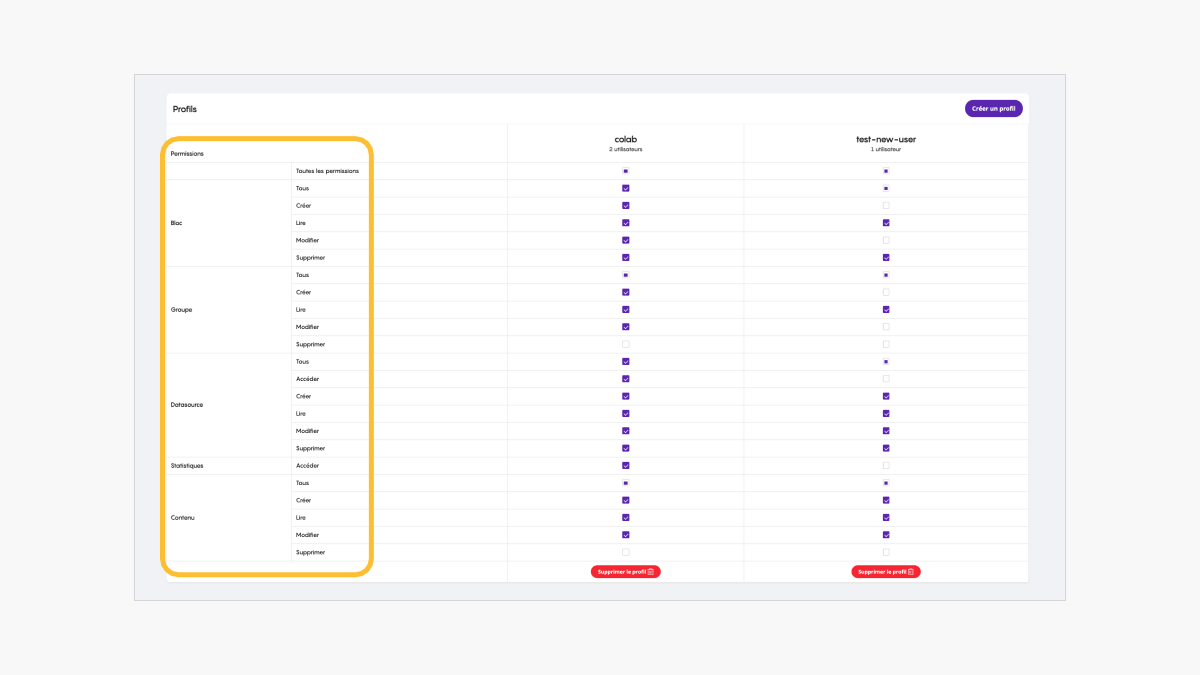The height and width of the screenshot is (675, 1200).
Task: Toggle "Toutes les permissions" for test-new-user
Action: pos(886,171)
